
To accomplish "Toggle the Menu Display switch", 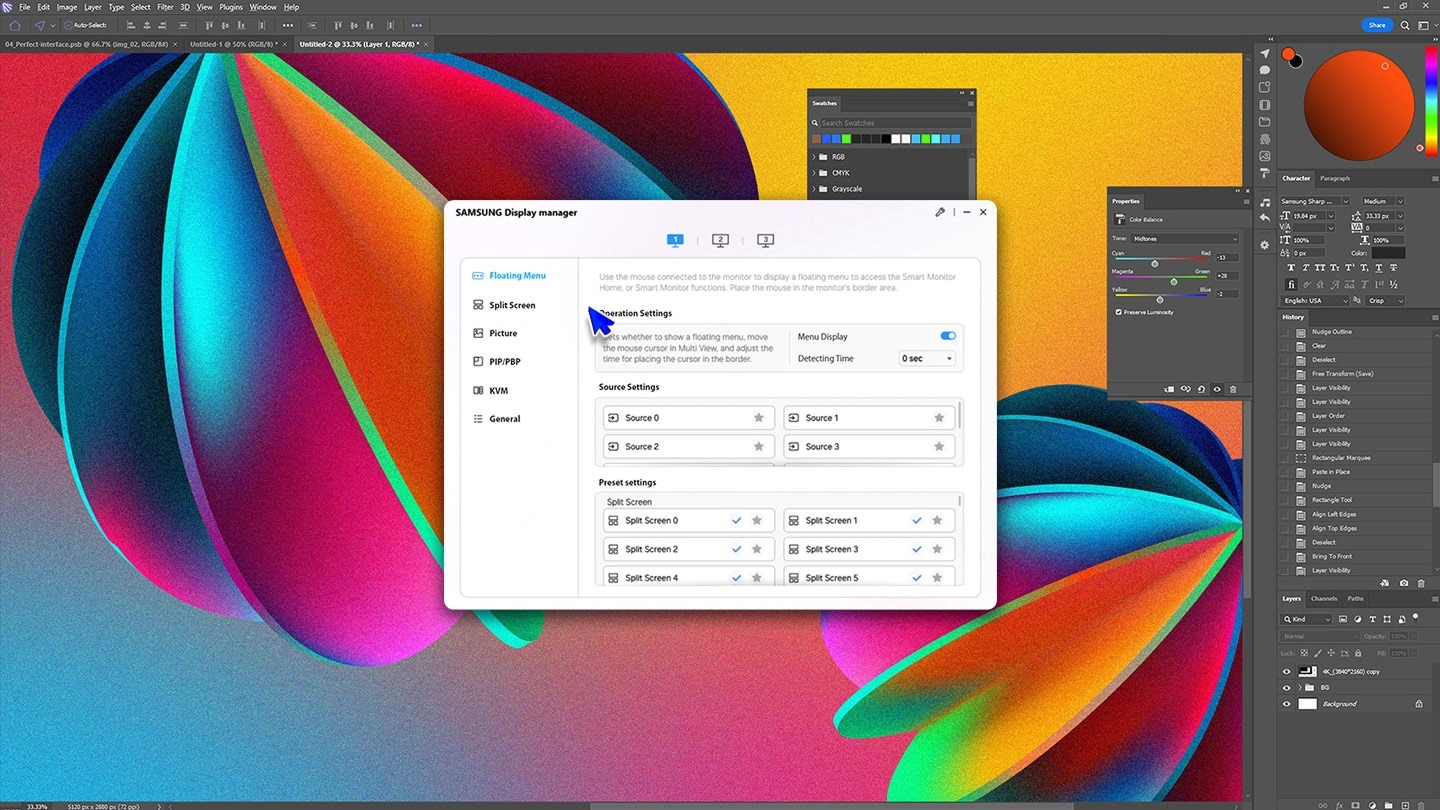I will click(948, 336).
